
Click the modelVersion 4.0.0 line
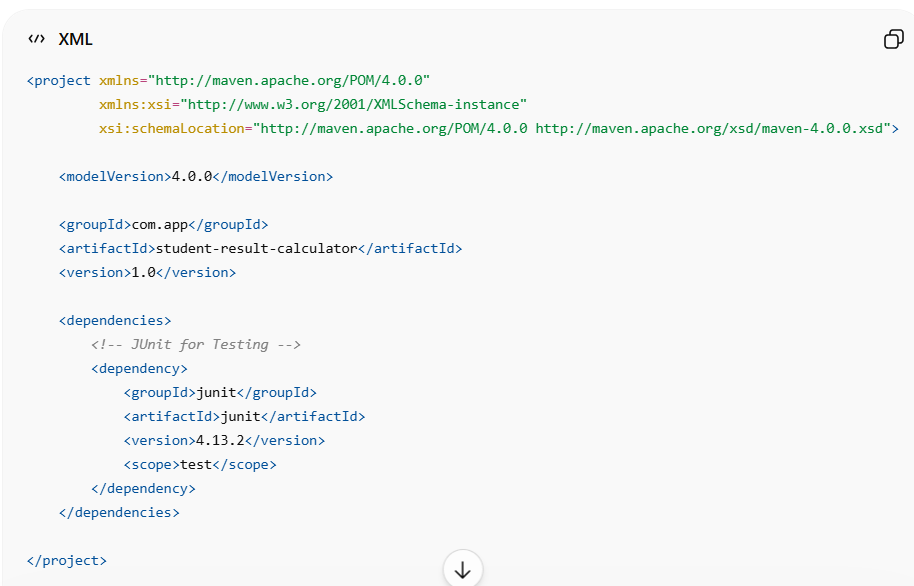tap(196, 177)
